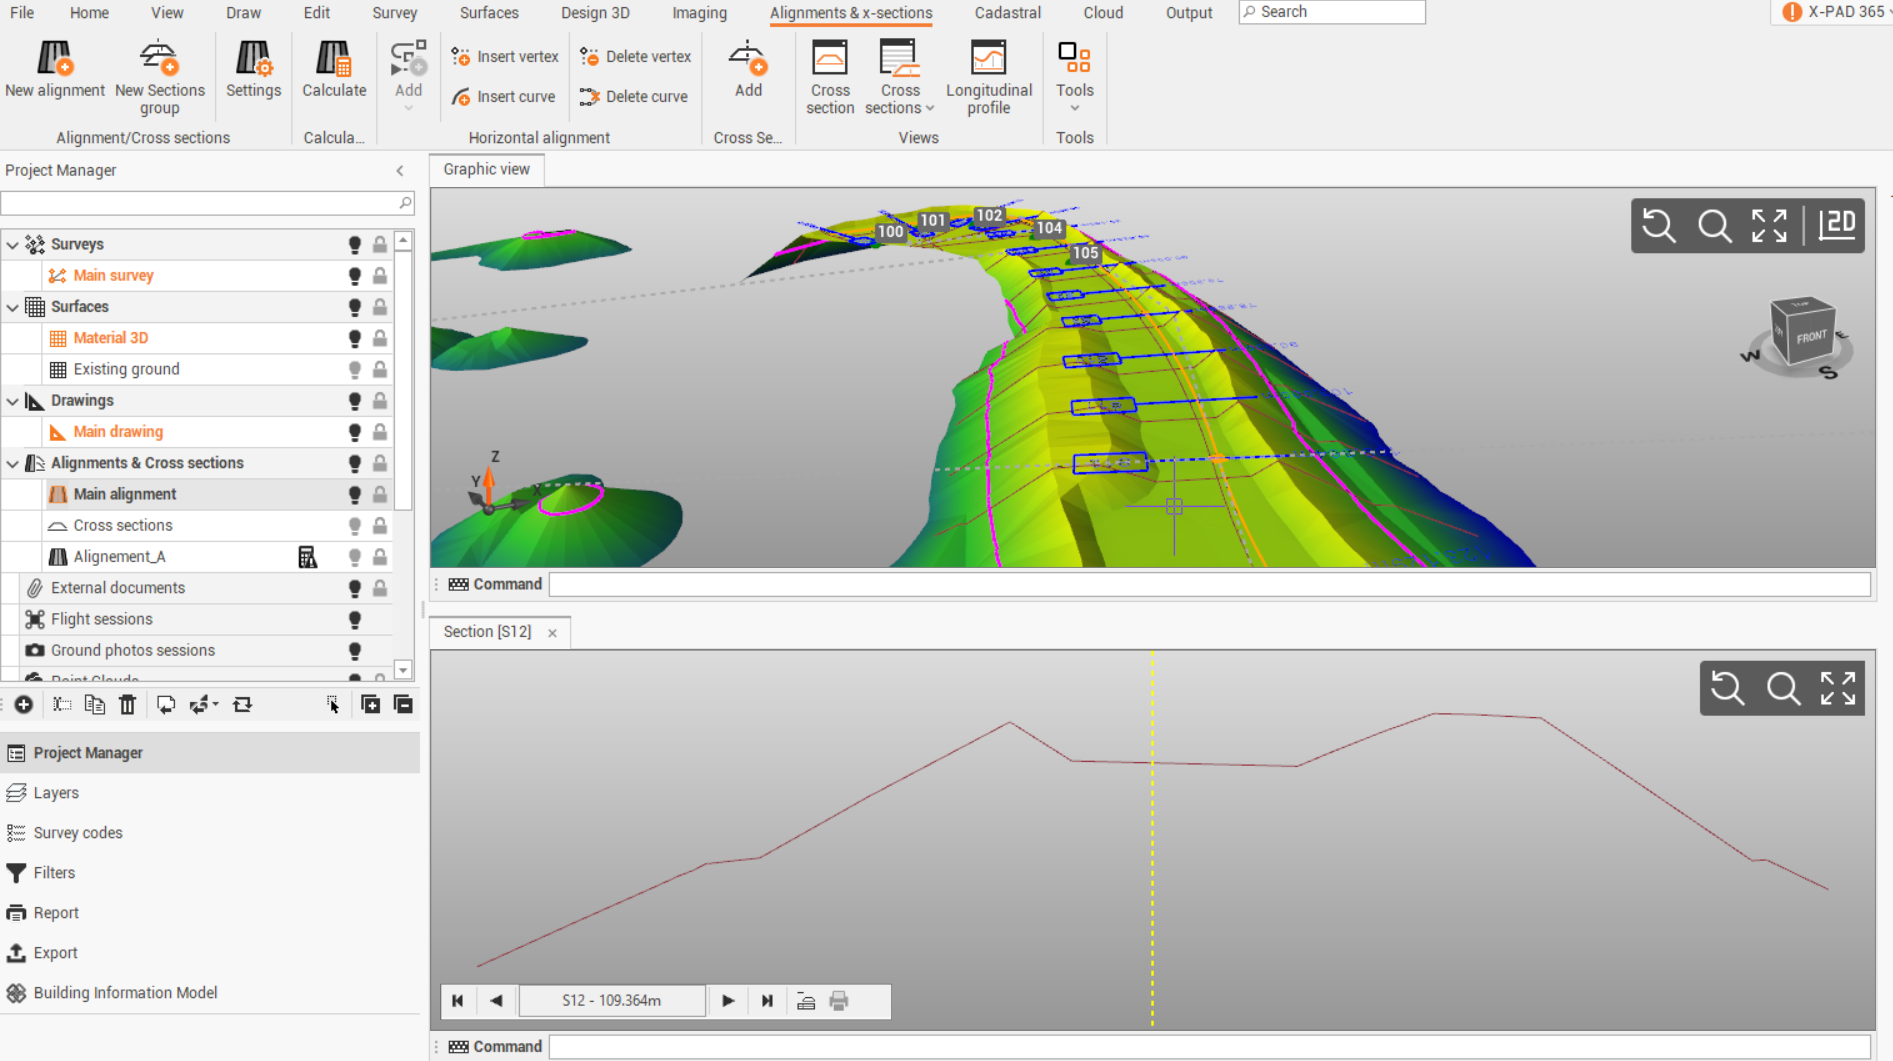Screen dimensions: 1893x1061
Task: Open the Building Information Model panel
Action: pos(125,993)
